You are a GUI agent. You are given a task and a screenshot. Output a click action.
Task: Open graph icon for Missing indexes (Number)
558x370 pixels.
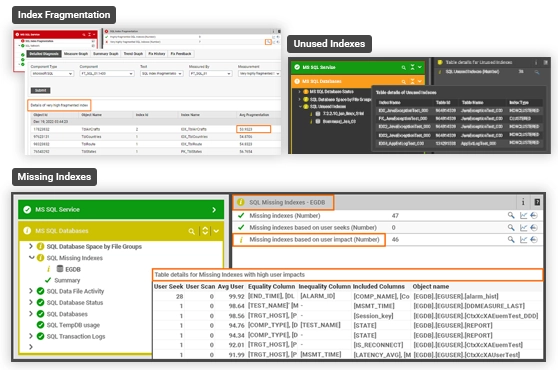[523, 215]
